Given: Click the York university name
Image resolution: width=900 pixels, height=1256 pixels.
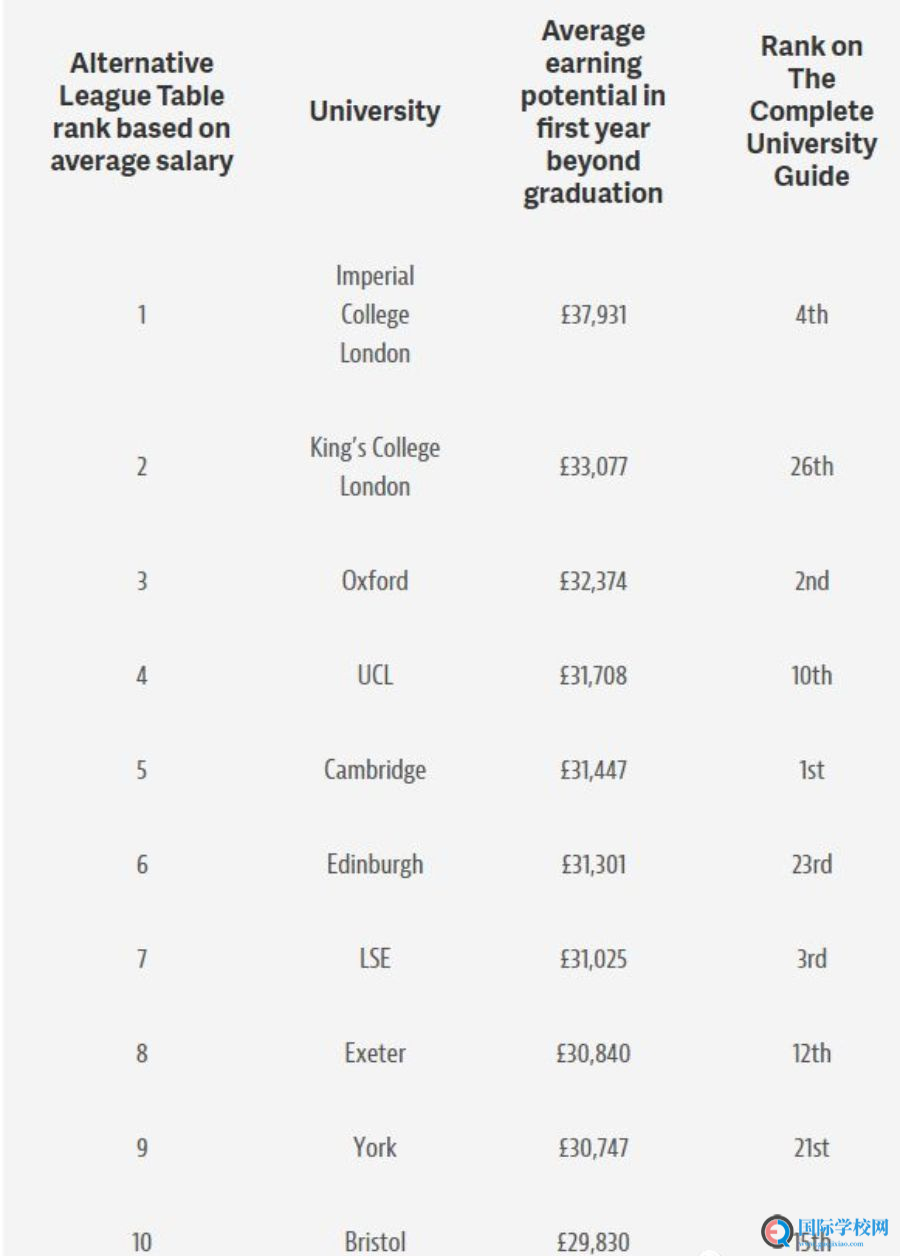Looking at the screenshot, I should click(x=375, y=1147).
